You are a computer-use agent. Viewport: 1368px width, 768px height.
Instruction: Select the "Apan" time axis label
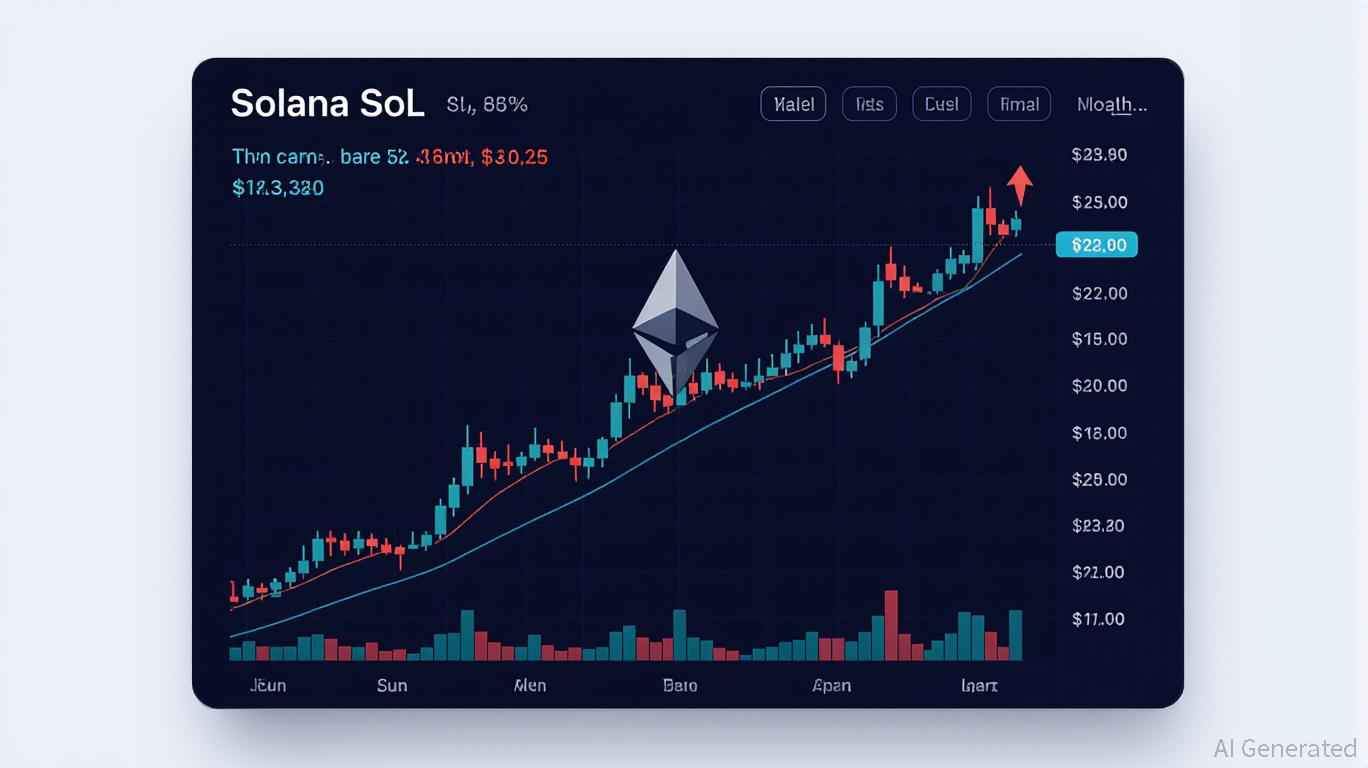coord(832,685)
